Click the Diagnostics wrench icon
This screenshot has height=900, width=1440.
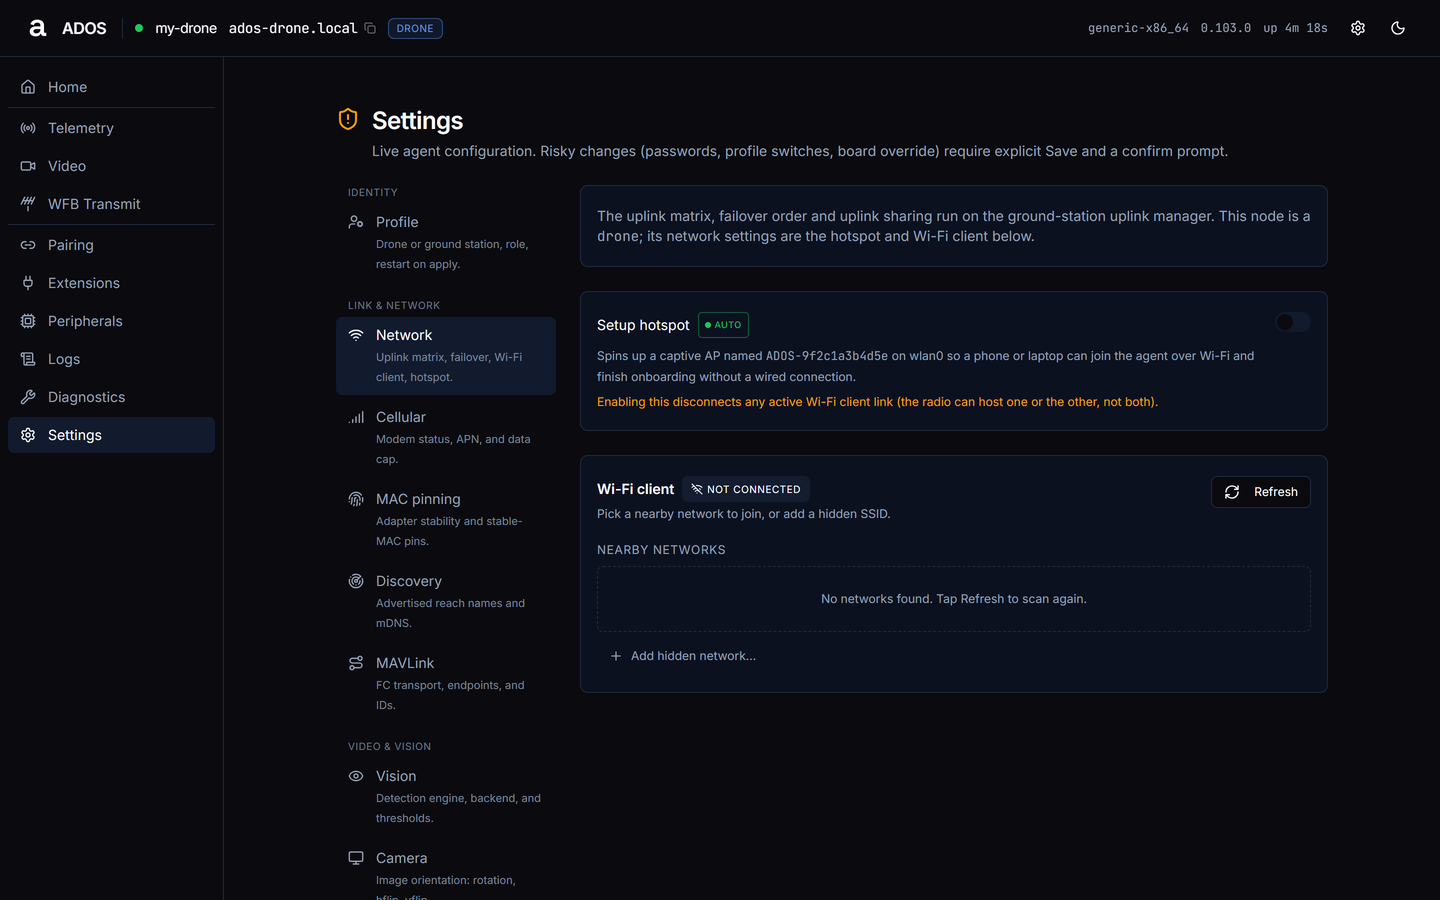coord(28,397)
